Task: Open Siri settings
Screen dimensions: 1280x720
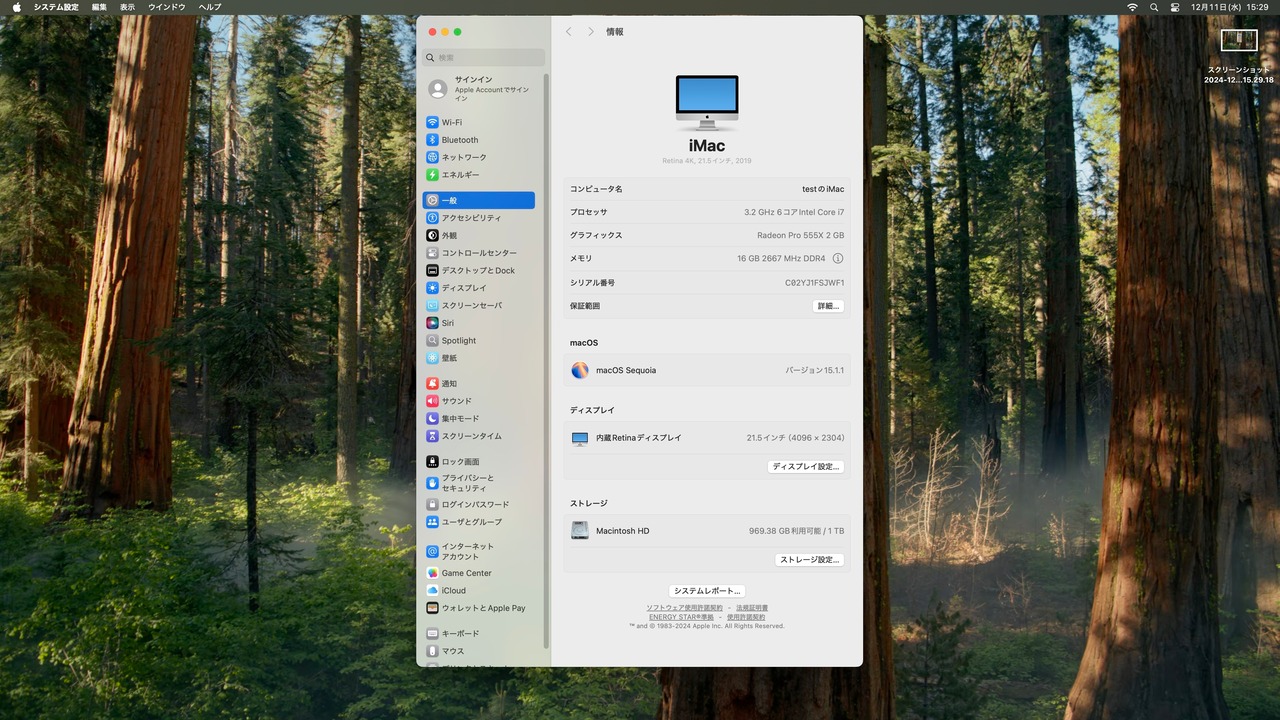Action: tap(479, 323)
